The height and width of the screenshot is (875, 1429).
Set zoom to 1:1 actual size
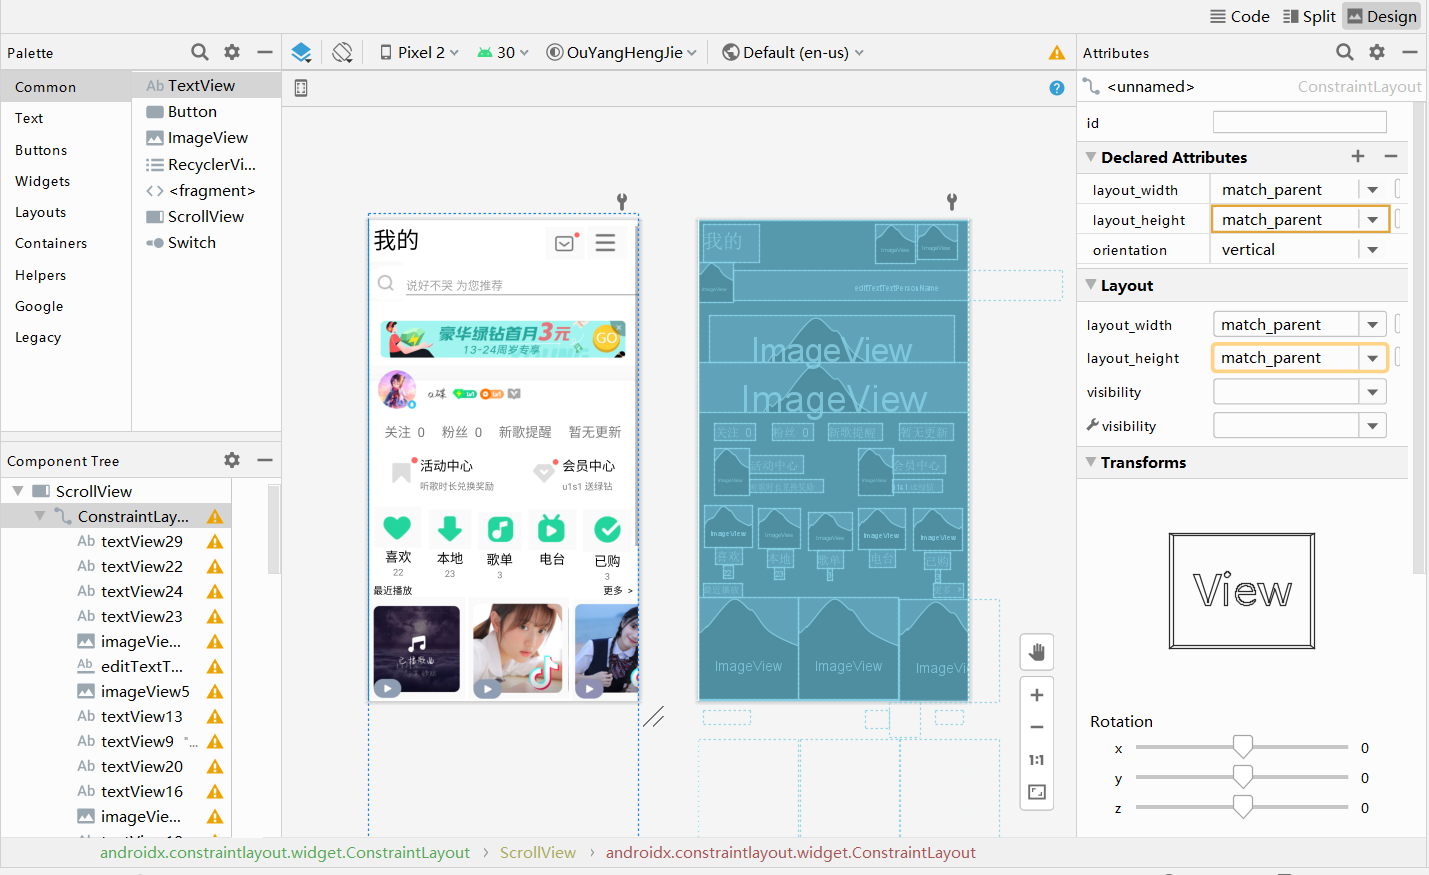tap(1037, 760)
